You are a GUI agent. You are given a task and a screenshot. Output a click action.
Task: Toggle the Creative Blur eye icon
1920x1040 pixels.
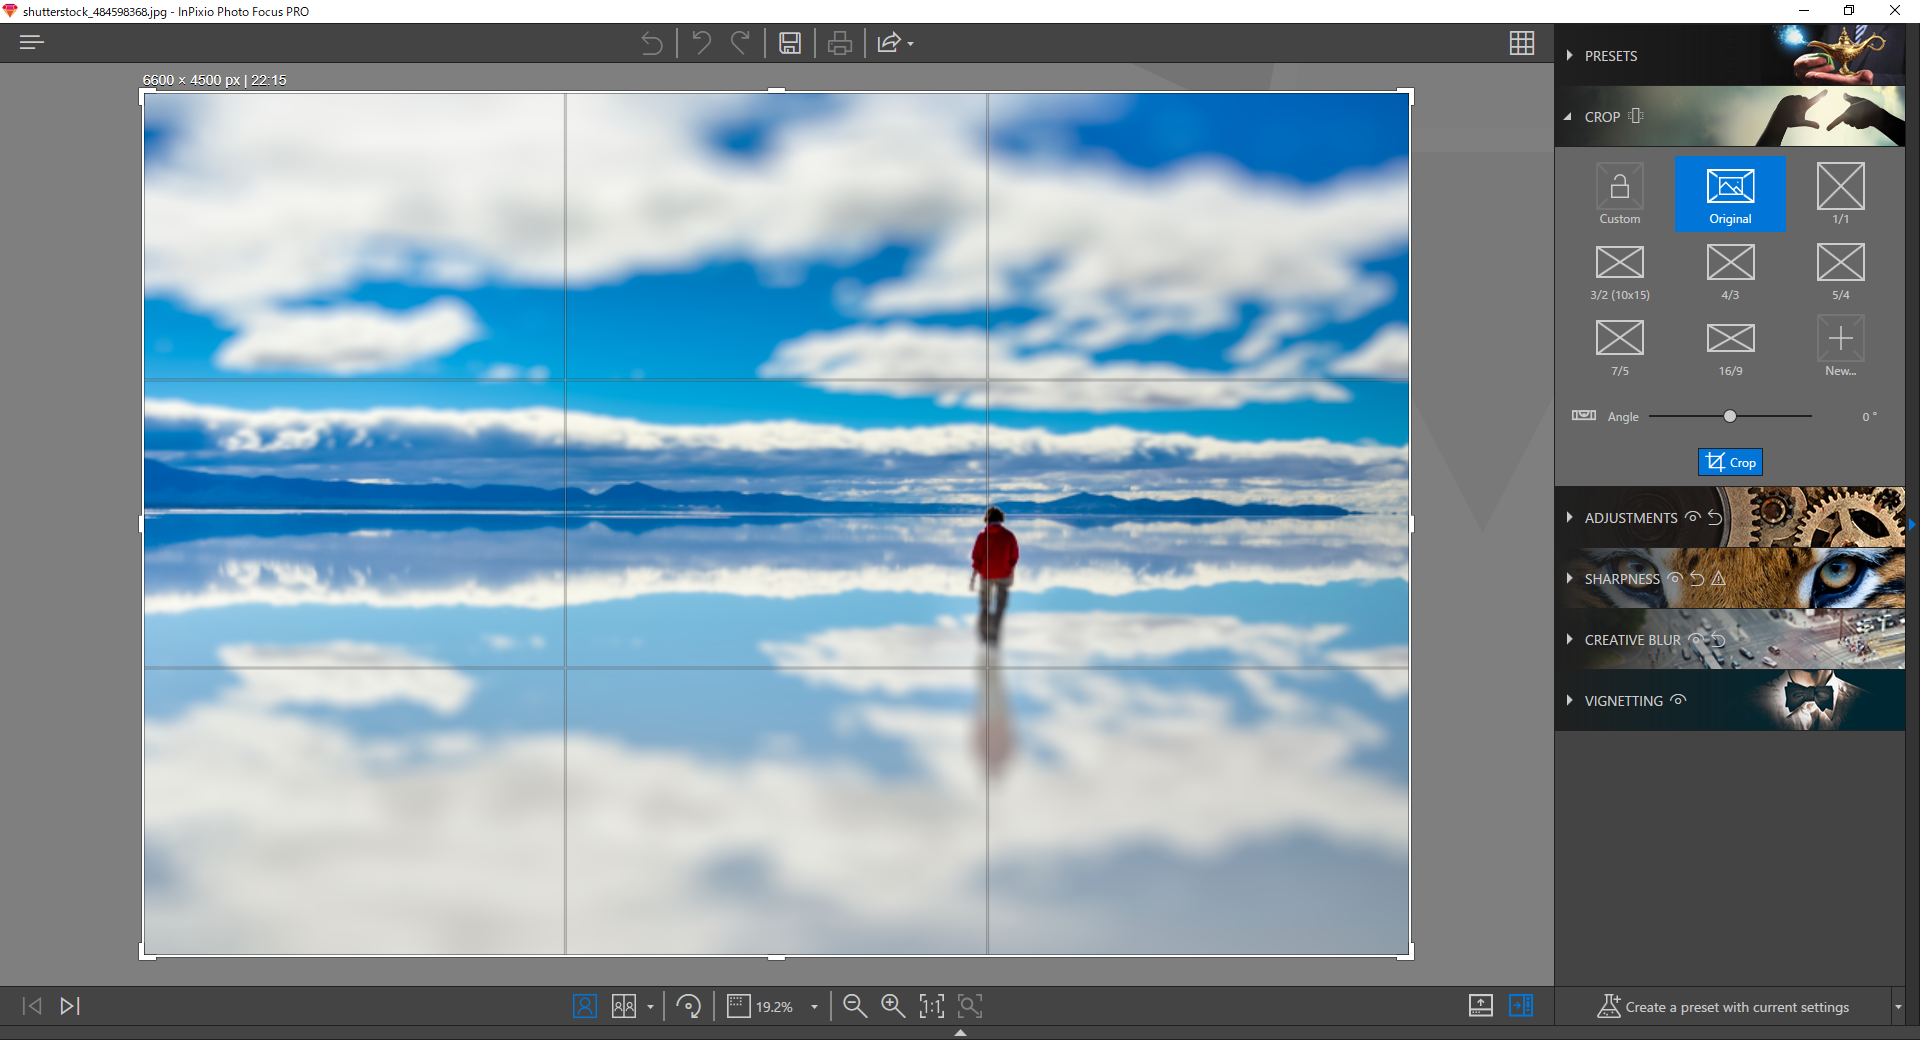click(x=1696, y=640)
